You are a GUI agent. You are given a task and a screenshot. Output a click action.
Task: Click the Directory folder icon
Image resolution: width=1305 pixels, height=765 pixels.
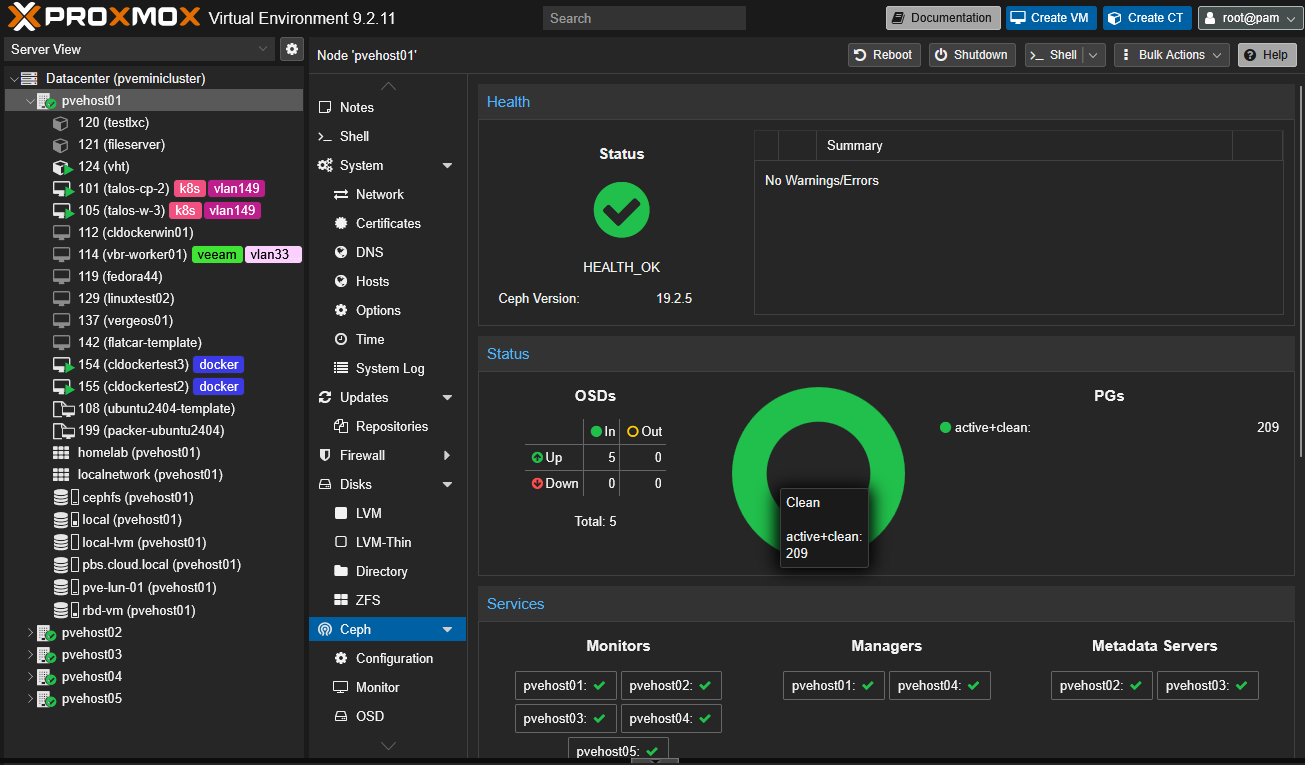341,571
